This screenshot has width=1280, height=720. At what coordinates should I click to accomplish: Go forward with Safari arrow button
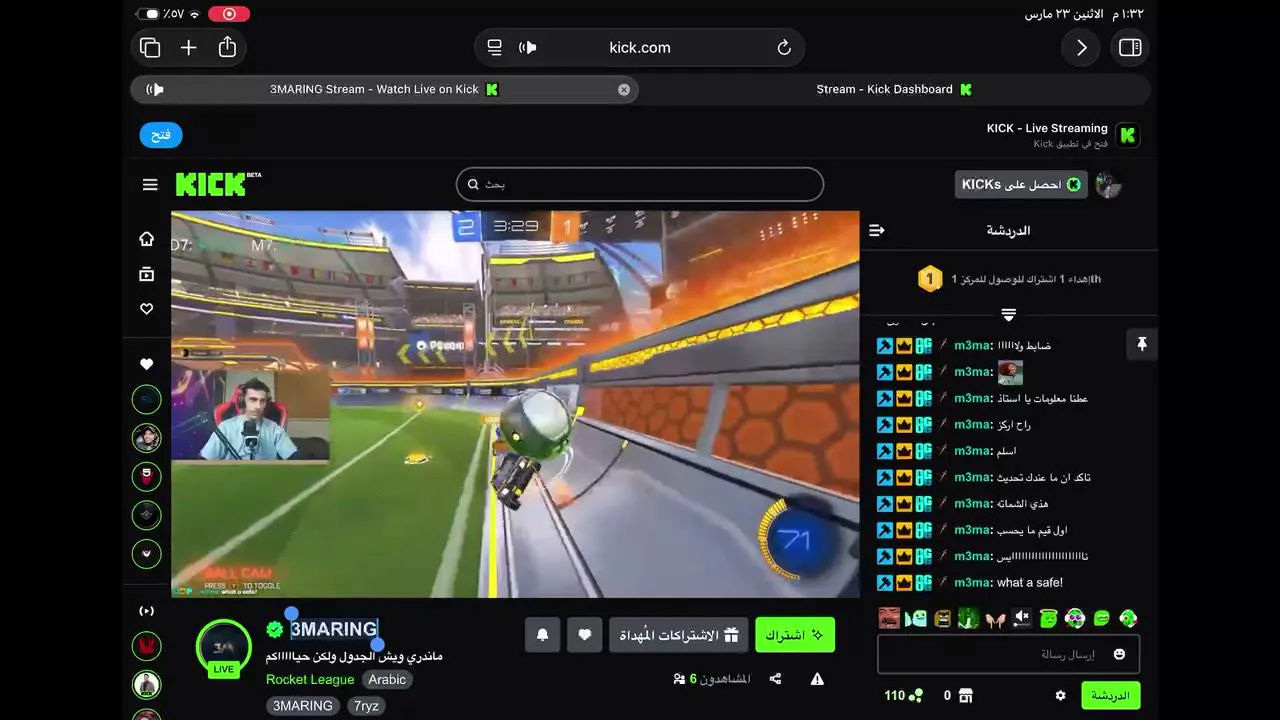1081,47
